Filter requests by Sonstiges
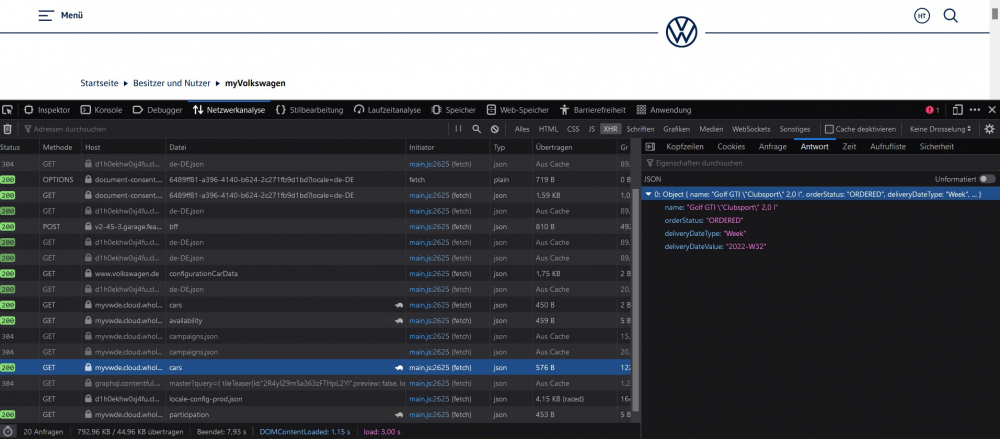1000x439 pixels. coord(795,129)
